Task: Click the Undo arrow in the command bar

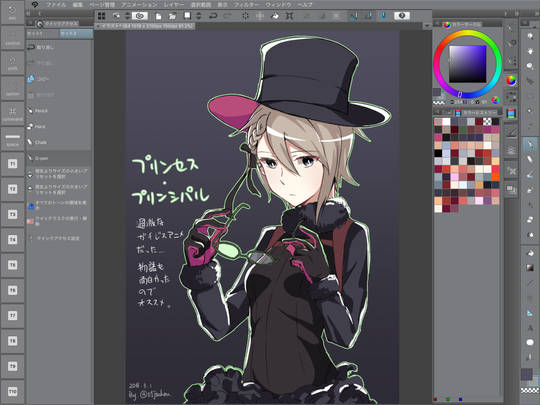Action: point(213,16)
